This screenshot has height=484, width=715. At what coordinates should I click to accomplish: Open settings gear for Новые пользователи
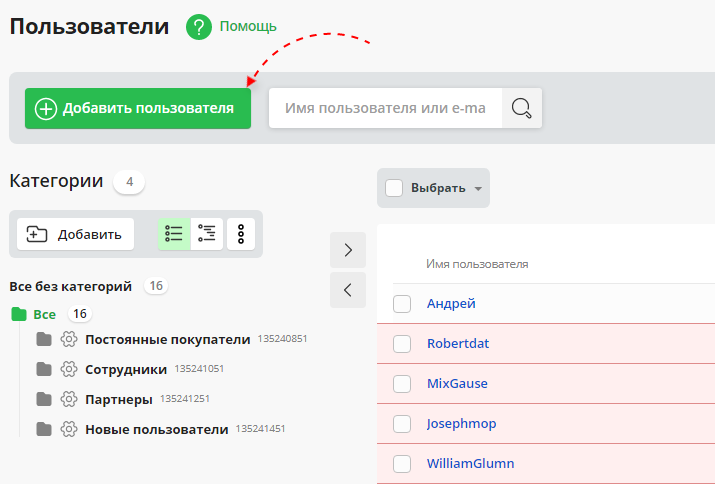click(x=69, y=429)
